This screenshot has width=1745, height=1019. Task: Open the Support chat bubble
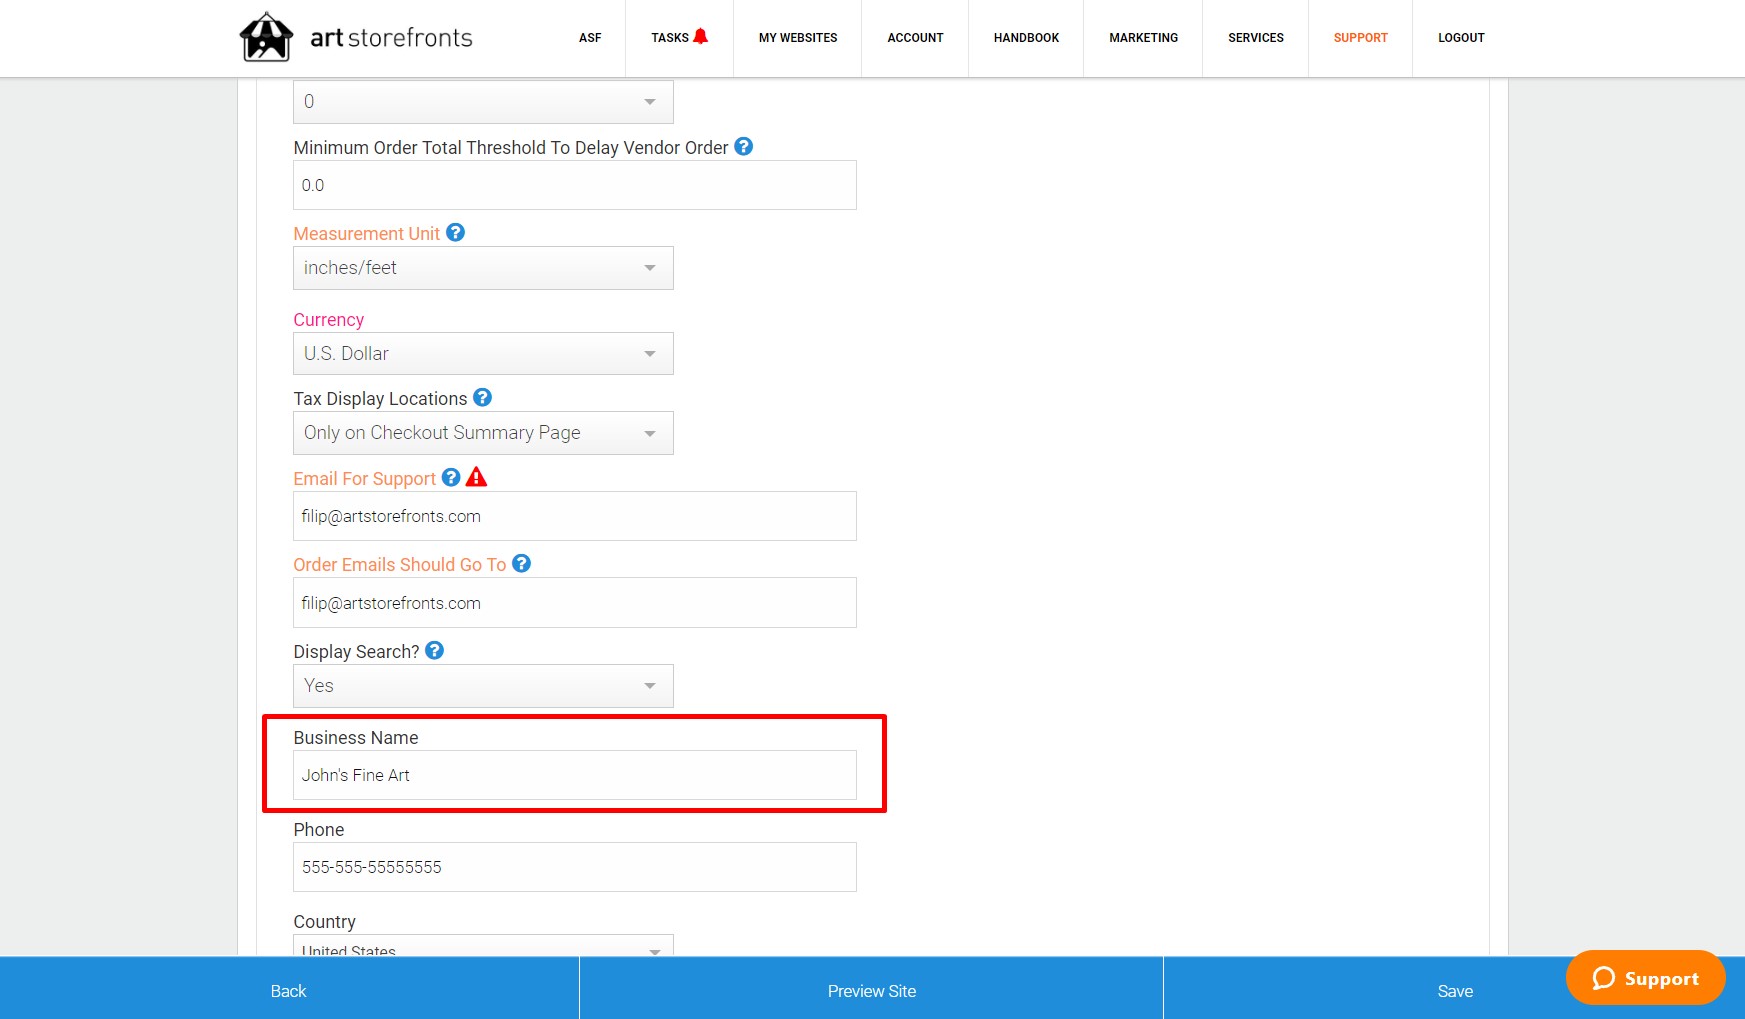click(x=1644, y=978)
